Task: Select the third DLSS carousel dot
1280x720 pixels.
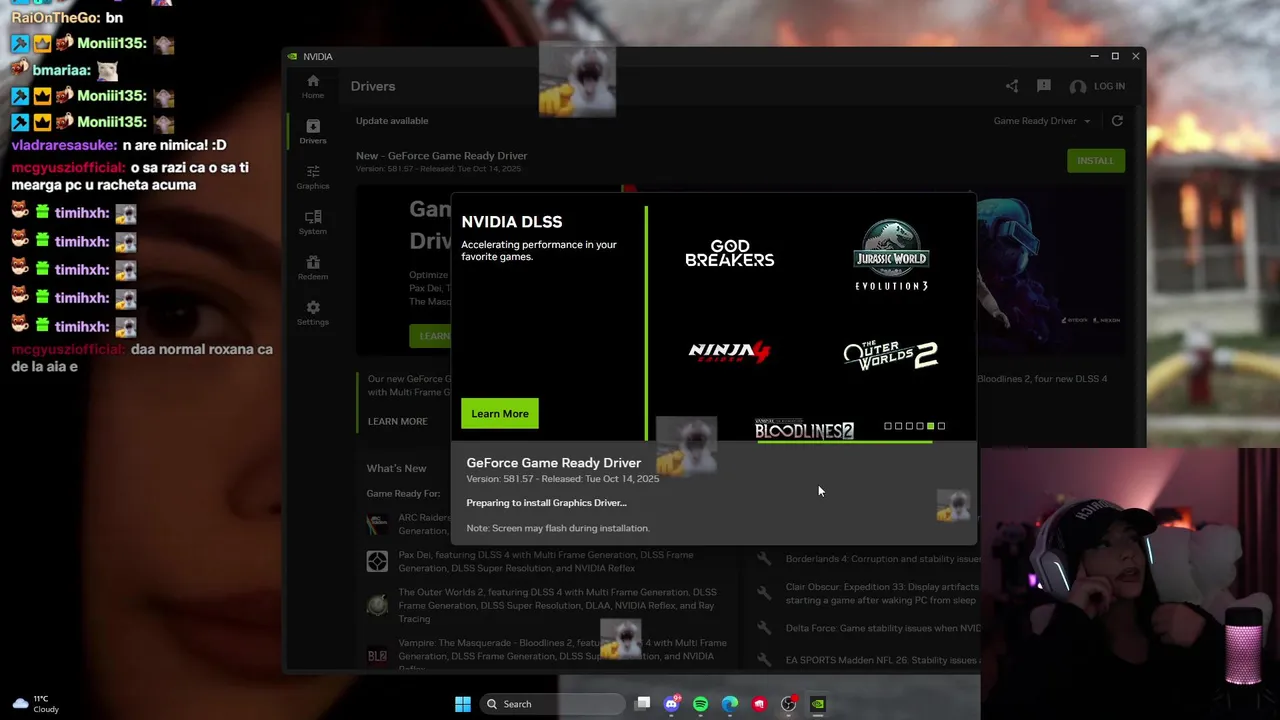Action: (909, 426)
